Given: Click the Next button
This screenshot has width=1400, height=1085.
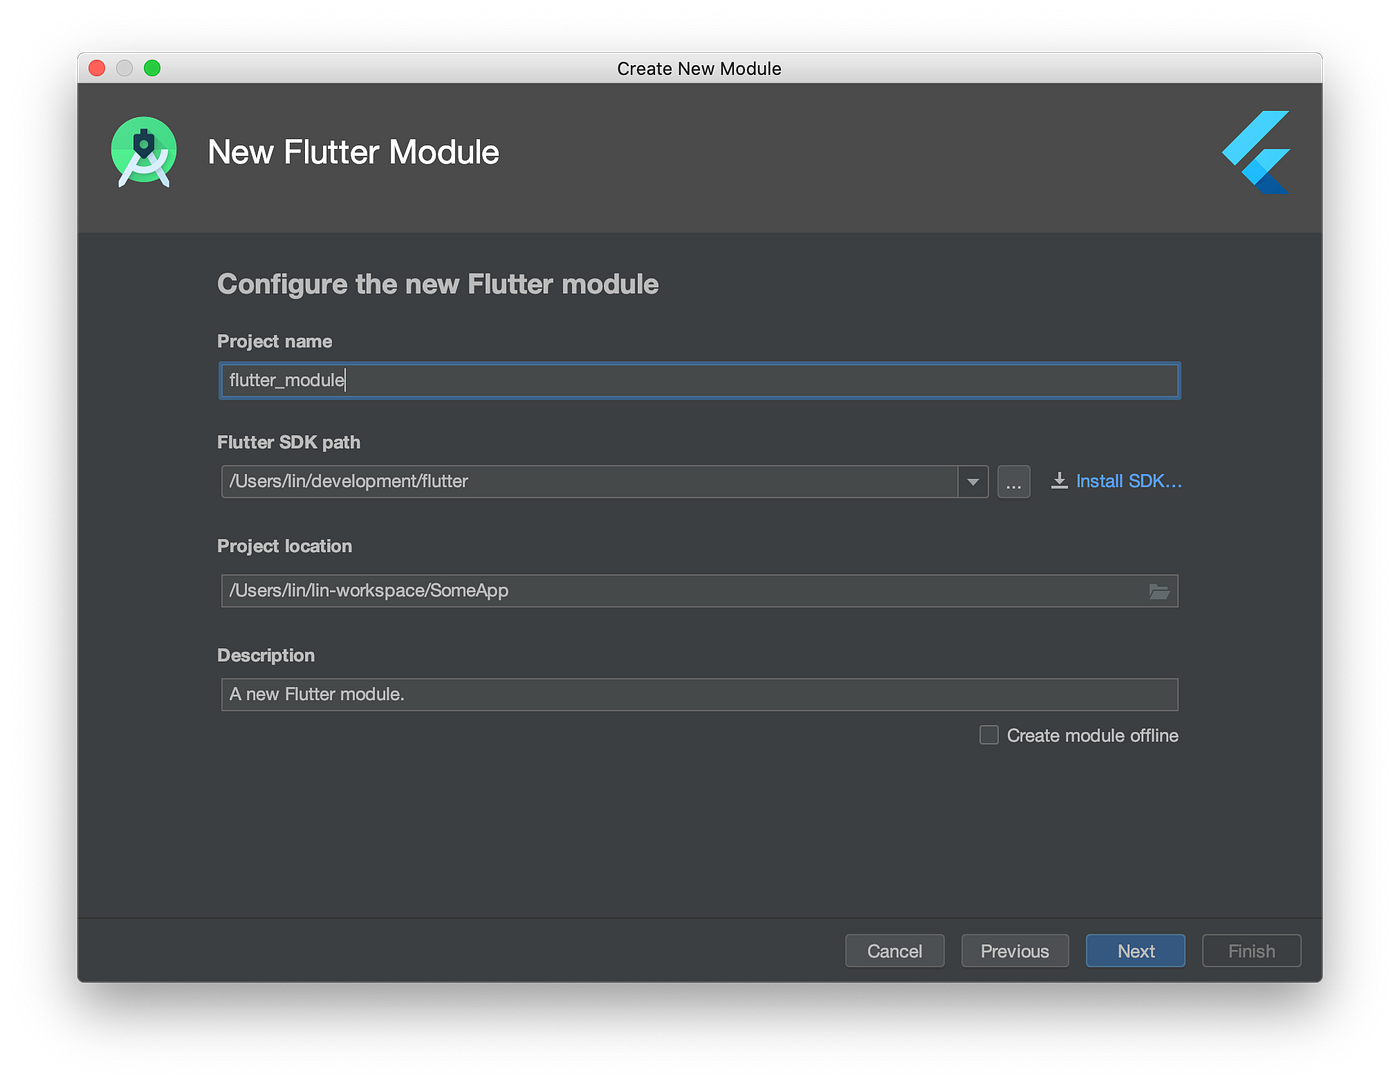Looking at the screenshot, I should point(1135,950).
